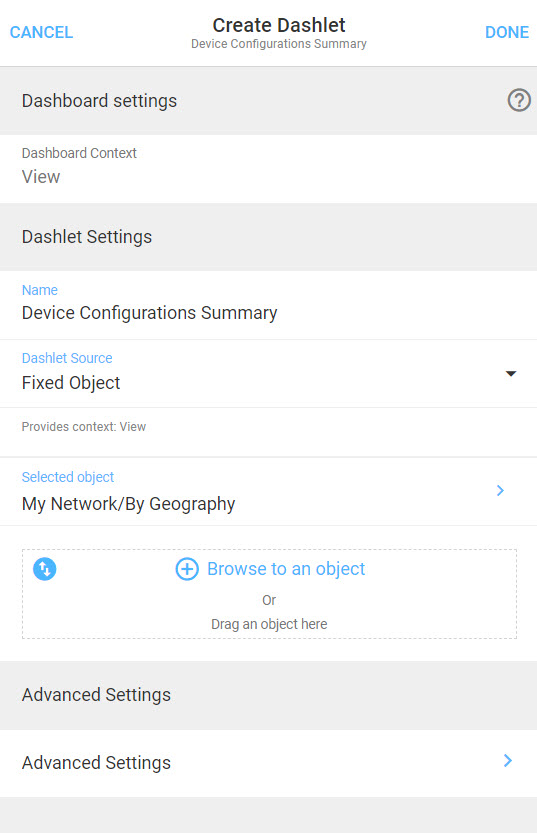
Task: Open the Advanced Settings row
Action: (x=268, y=763)
